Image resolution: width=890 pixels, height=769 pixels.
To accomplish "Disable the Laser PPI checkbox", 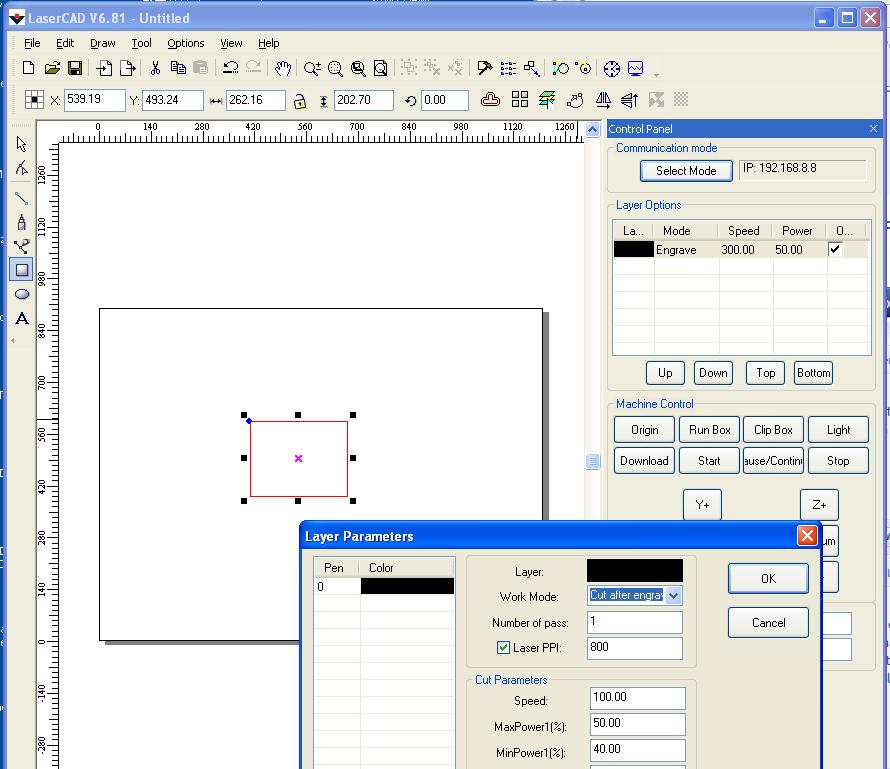I will coord(503,648).
